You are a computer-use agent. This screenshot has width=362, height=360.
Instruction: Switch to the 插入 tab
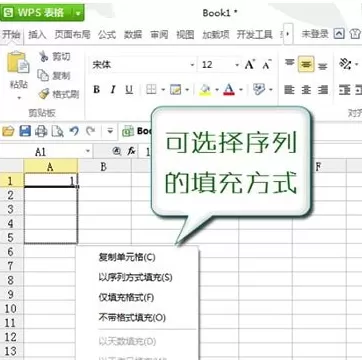pyautogui.click(x=37, y=34)
